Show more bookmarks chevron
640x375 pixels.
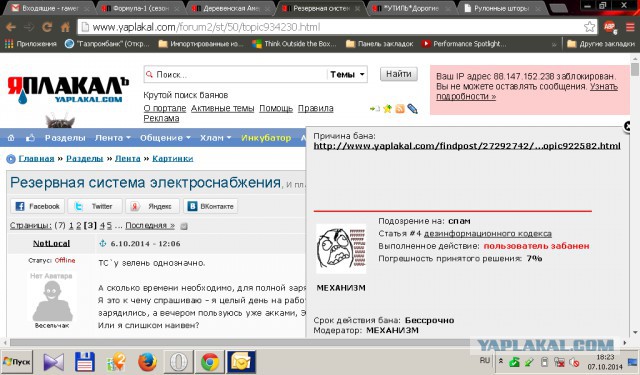coord(554,44)
